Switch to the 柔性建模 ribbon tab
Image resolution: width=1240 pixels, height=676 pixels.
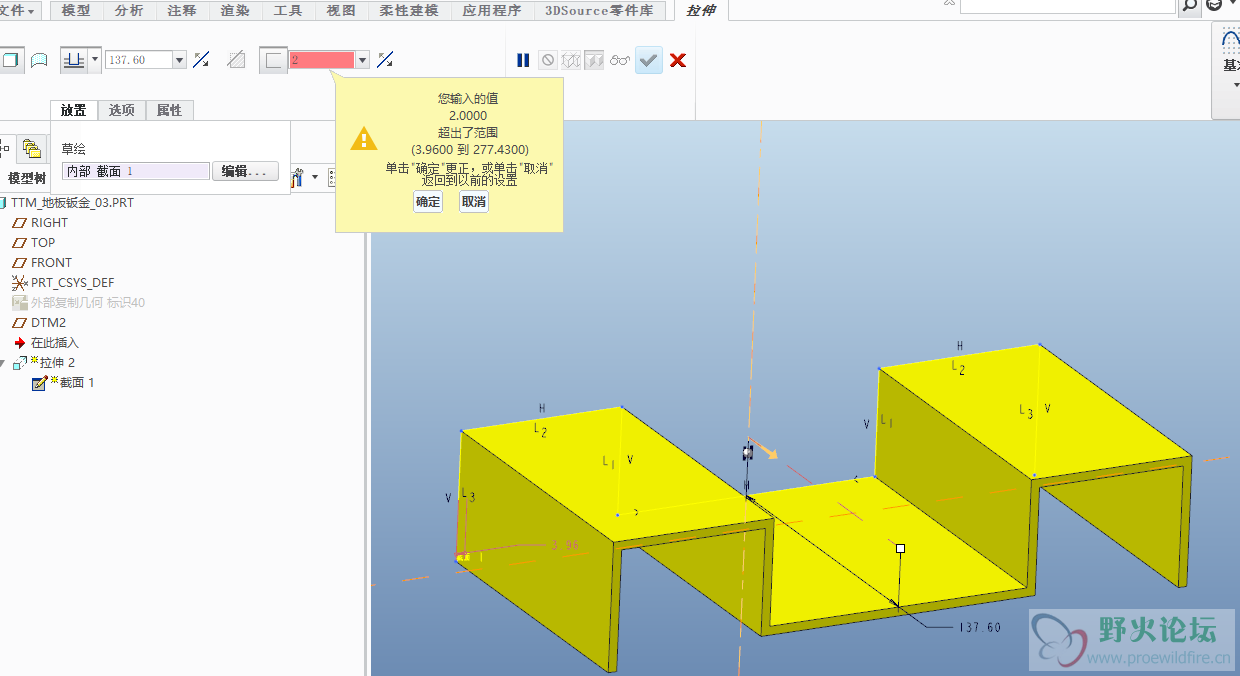409,10
